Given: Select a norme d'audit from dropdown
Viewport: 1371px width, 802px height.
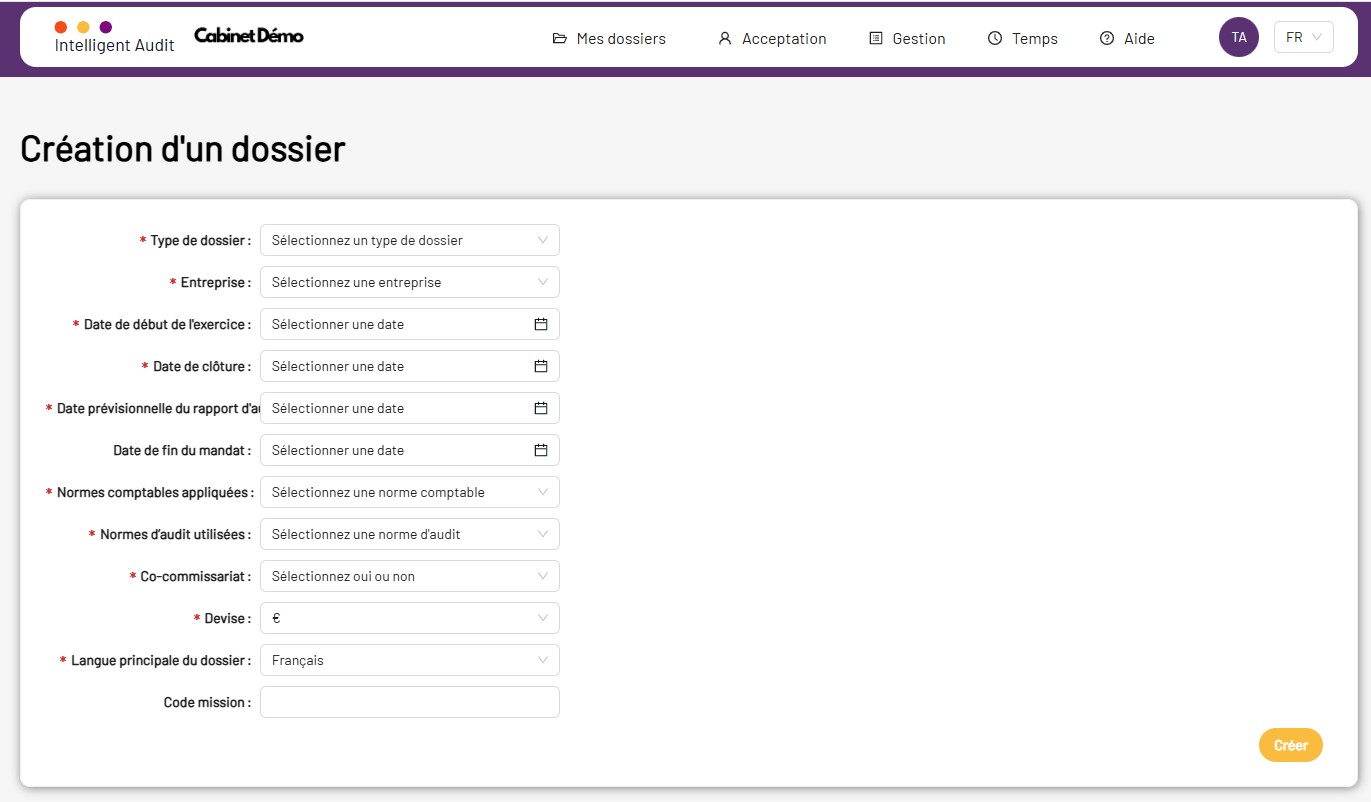Looking at the screenshot, I should click(x=409, y=534).
